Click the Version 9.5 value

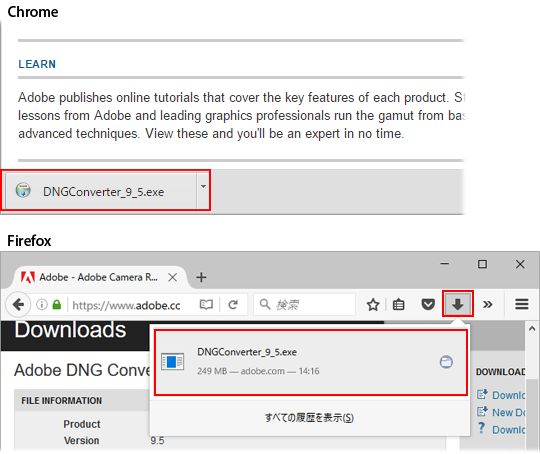pyautogui.click(x=157, y=441)
